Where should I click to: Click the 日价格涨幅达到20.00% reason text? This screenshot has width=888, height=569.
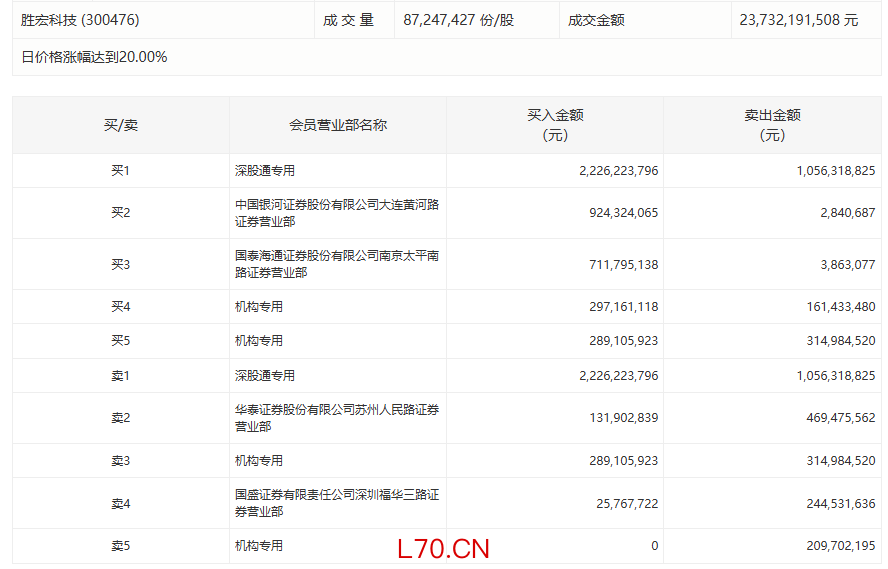click(x=94, y=57)
